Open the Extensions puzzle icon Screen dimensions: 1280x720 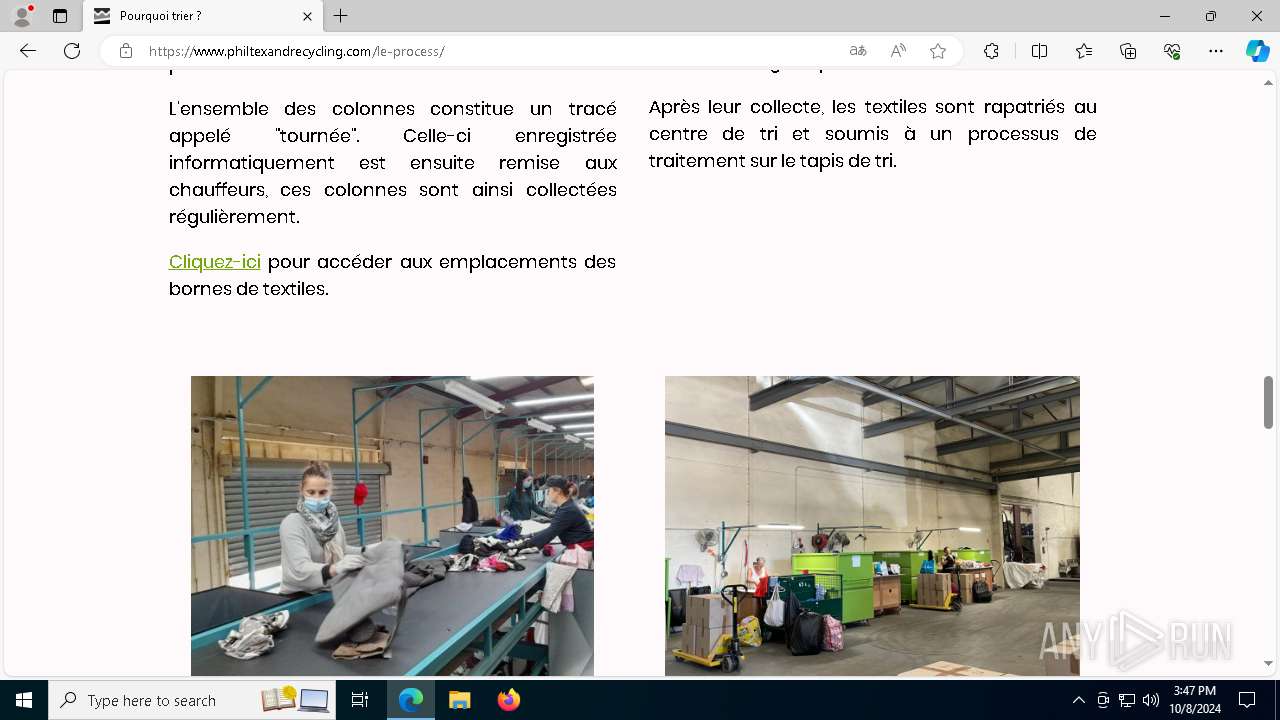[x=991, y=51]
